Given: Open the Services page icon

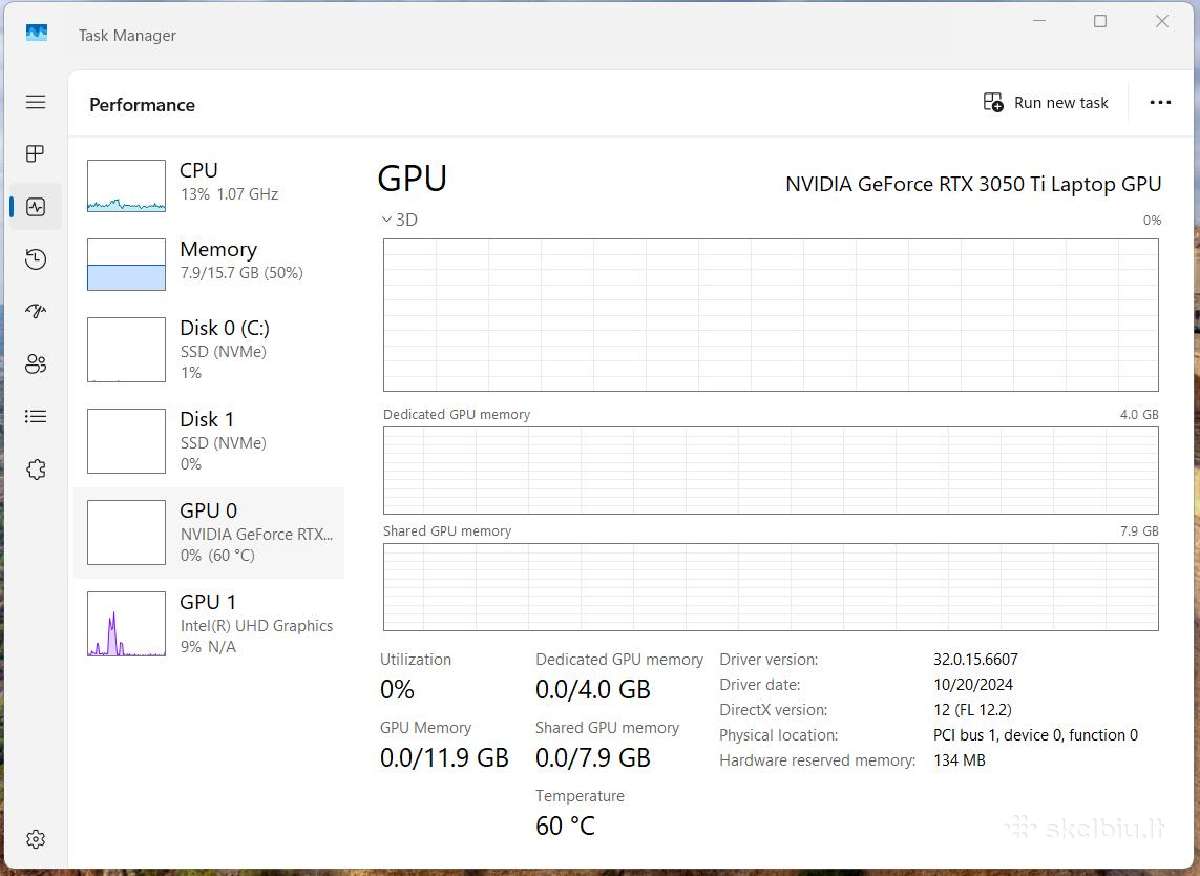Looking at the screenshot, I should pos(36,469).
